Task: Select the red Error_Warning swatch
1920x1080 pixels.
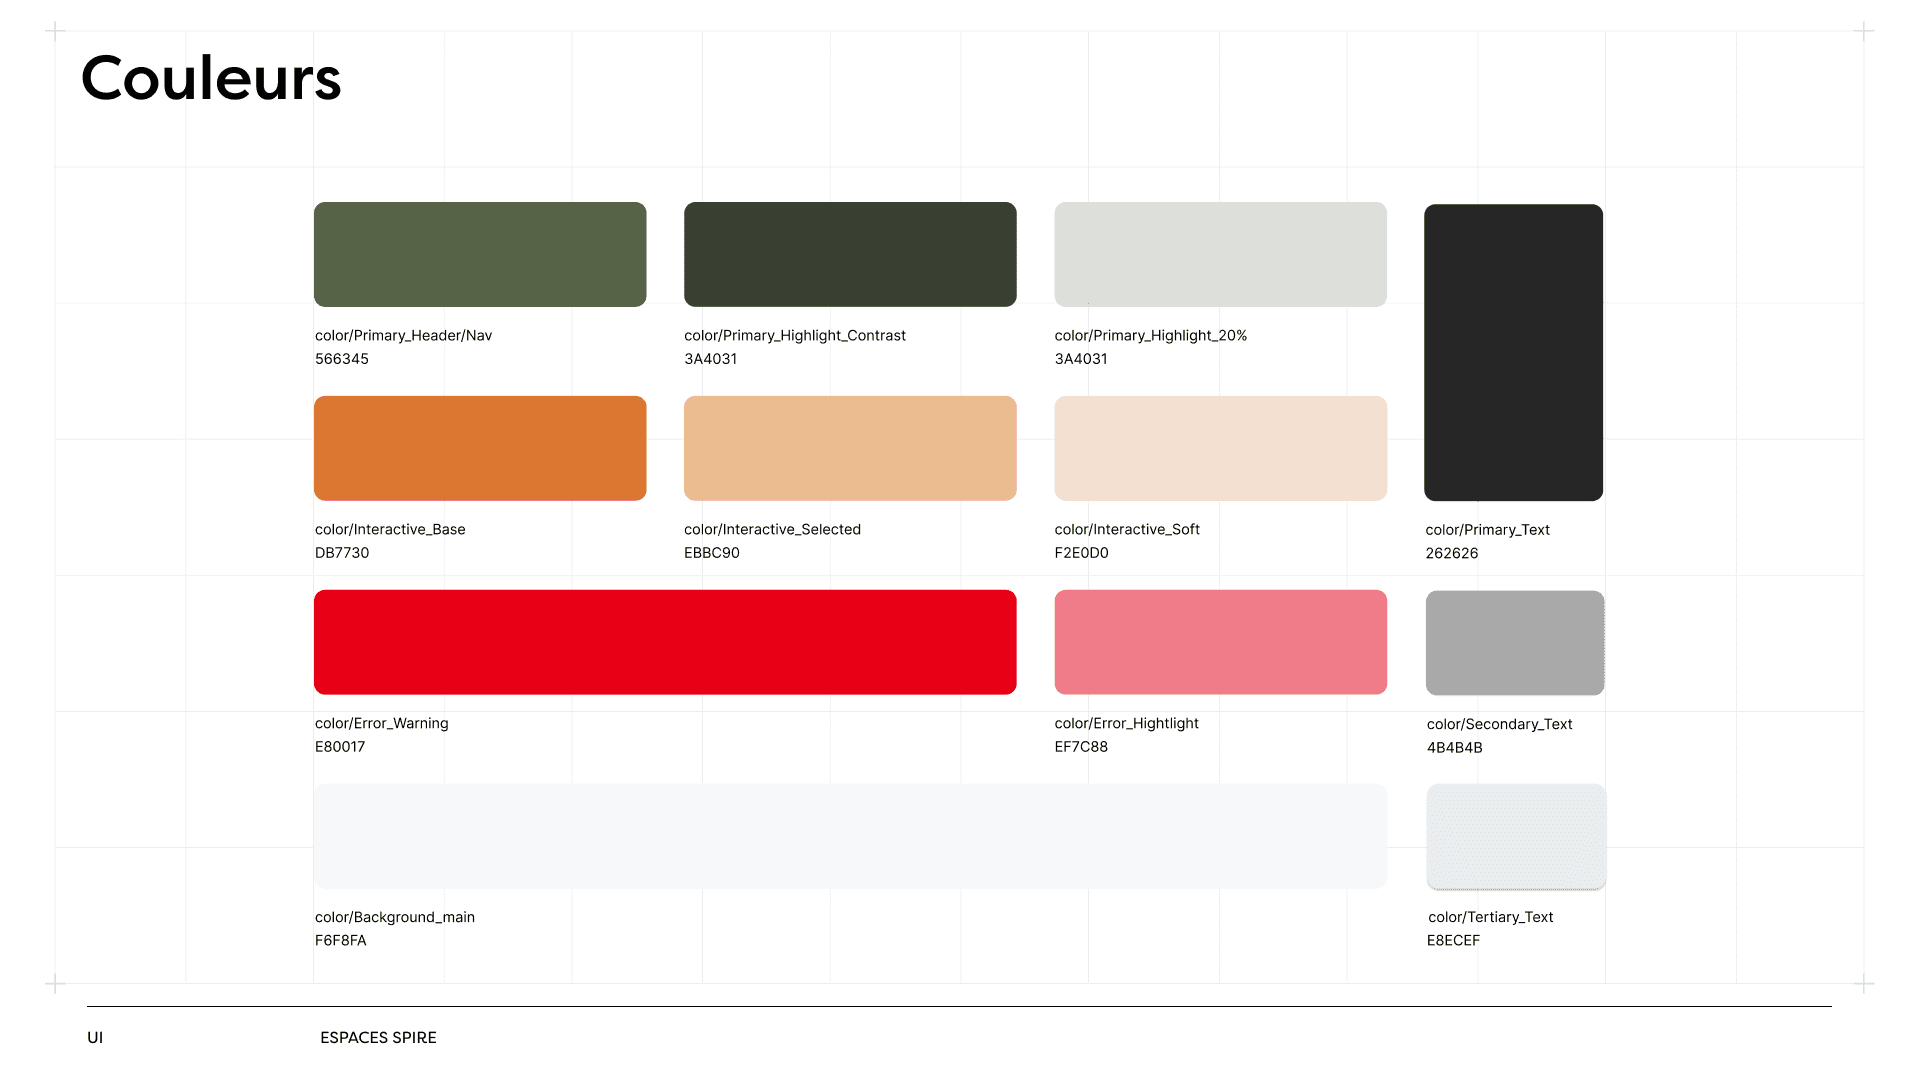Action: 665,642
